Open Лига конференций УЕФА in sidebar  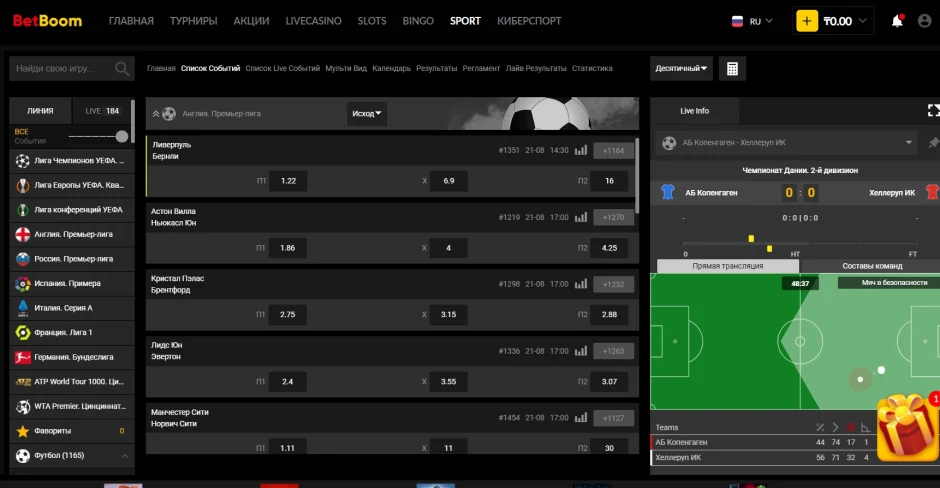coord(72,210)
